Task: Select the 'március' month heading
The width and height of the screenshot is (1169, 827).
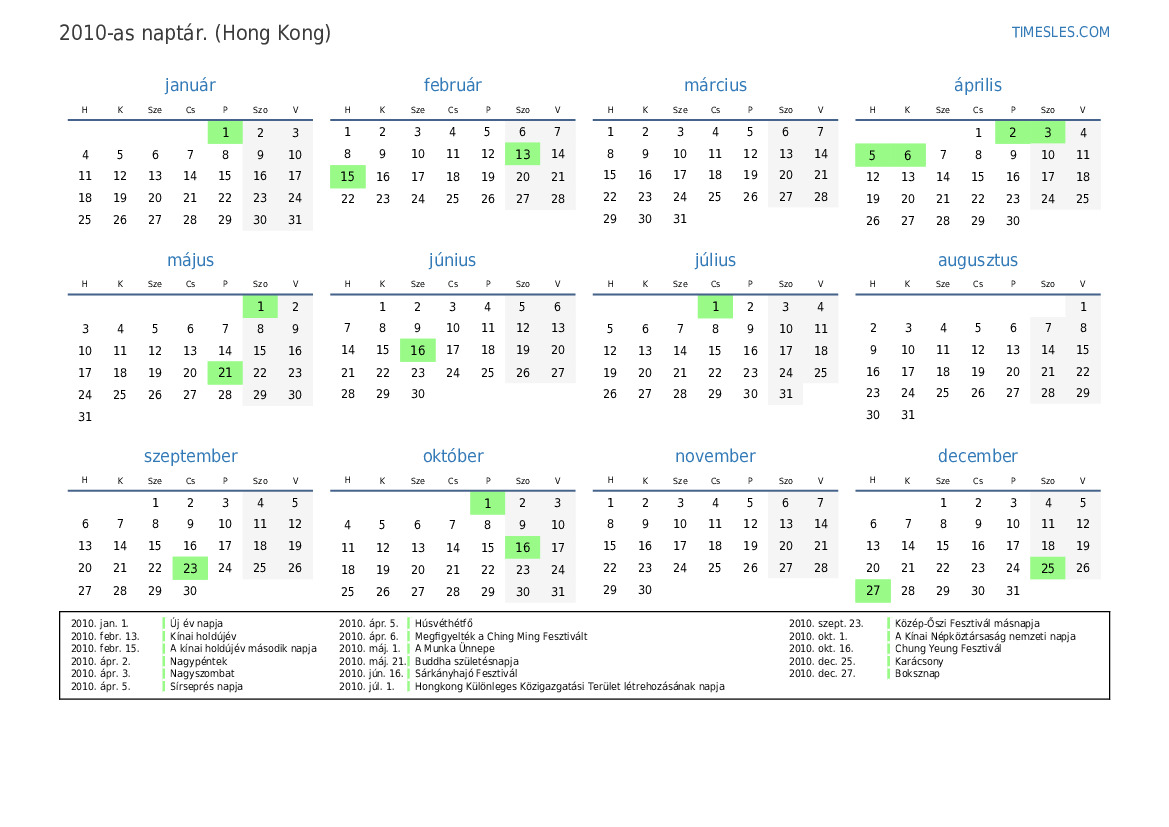Action: 715,85
